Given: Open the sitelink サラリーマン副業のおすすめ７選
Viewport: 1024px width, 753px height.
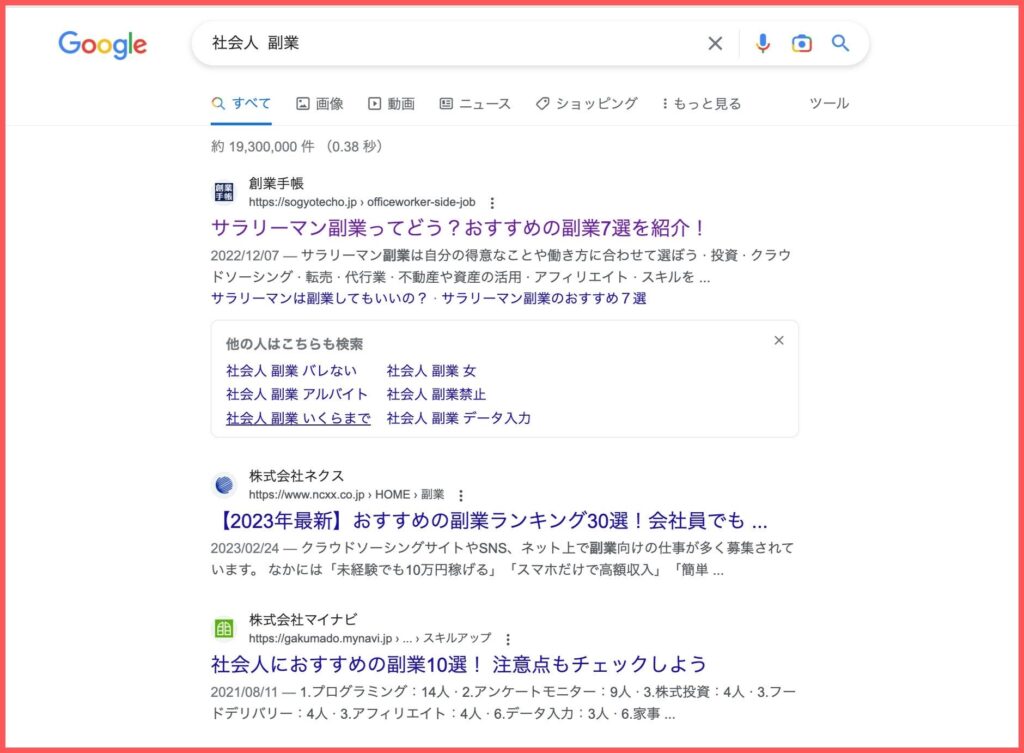Looking at the screenshot, I should pyautogui.click(x=544, y=298).
